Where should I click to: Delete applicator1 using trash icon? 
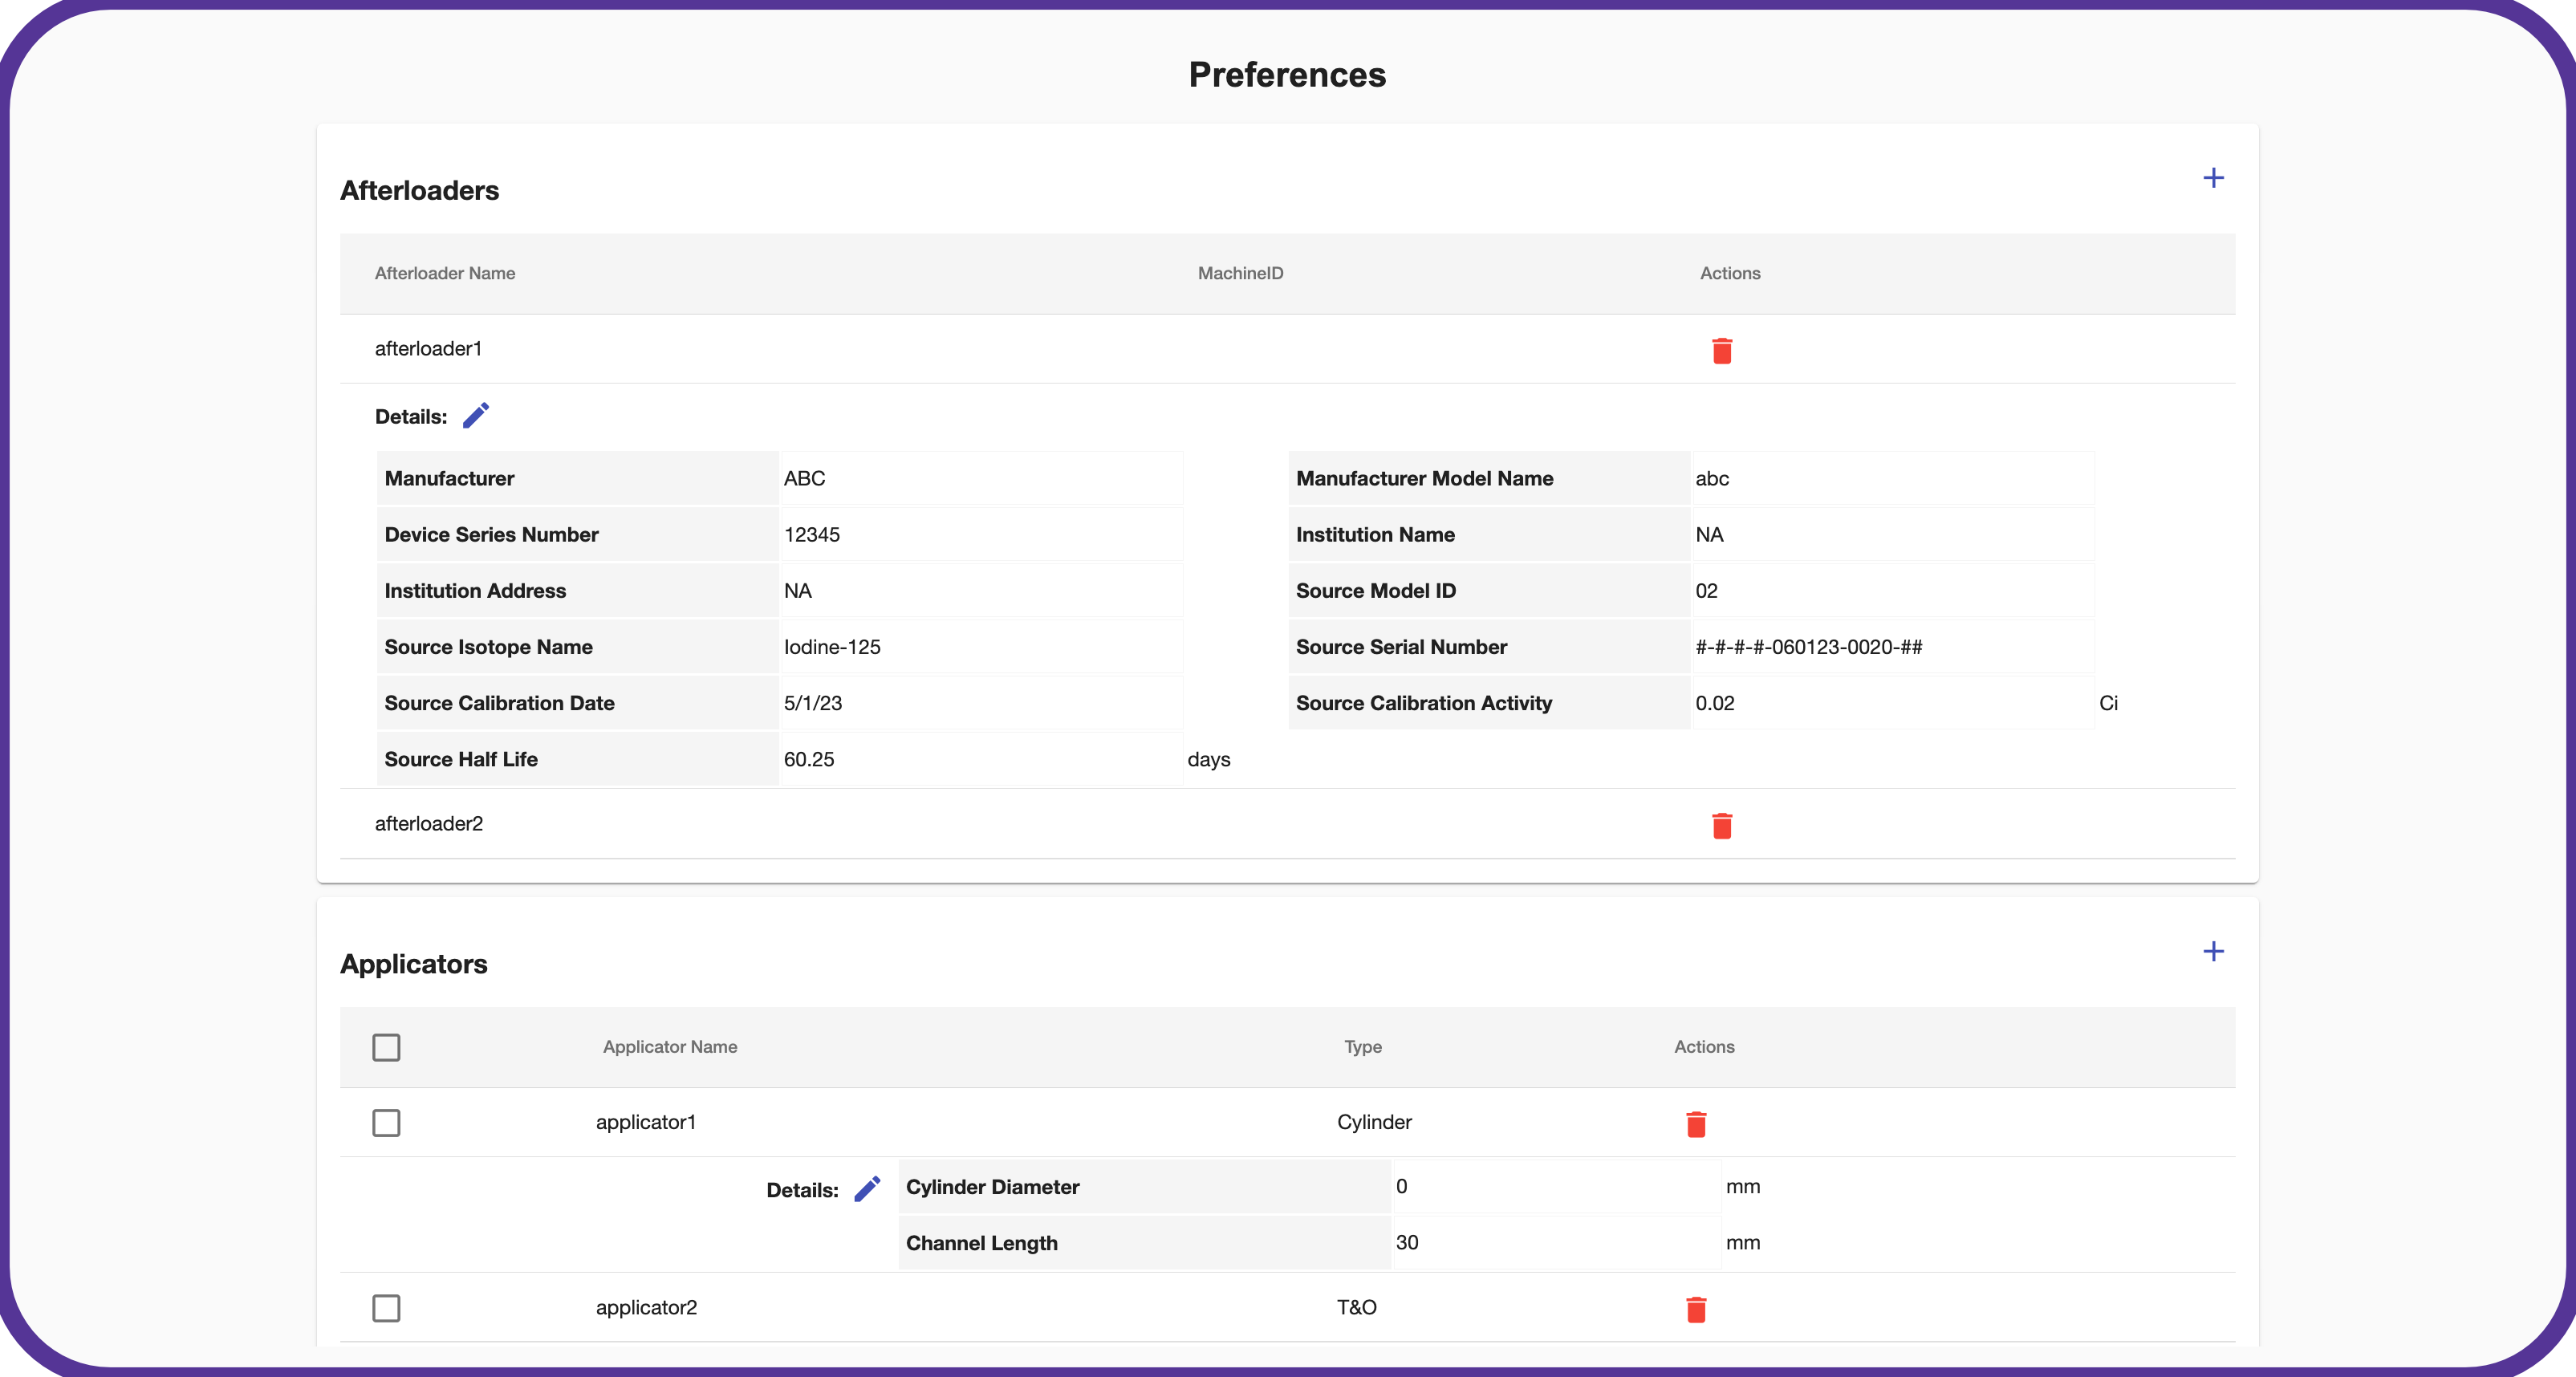(1696, 1124)
